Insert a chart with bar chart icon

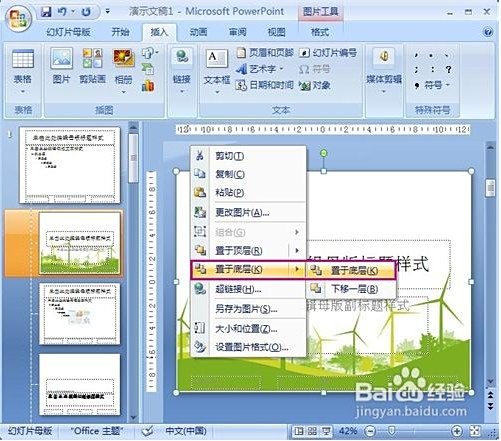click(x=148, y=86)
